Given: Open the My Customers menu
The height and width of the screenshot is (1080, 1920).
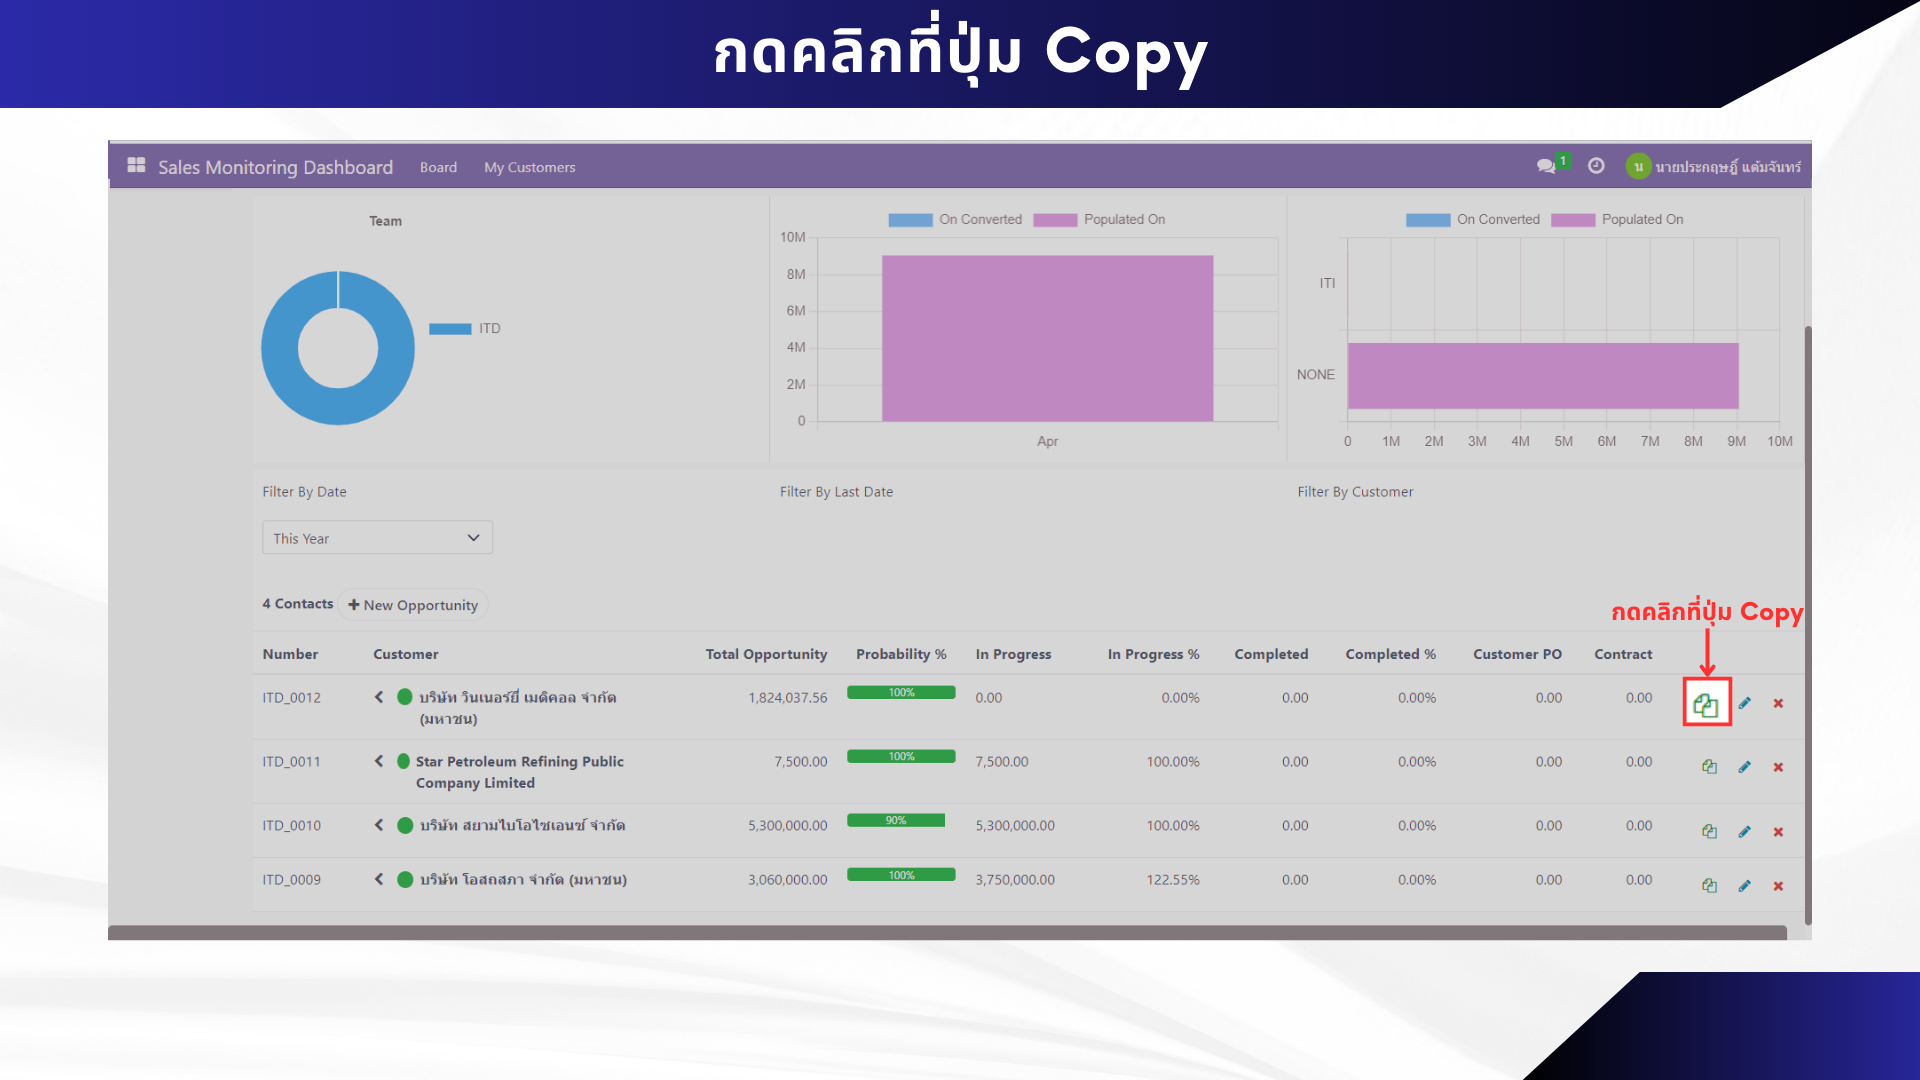Looking at the screenshot, I should click(529, 167).
